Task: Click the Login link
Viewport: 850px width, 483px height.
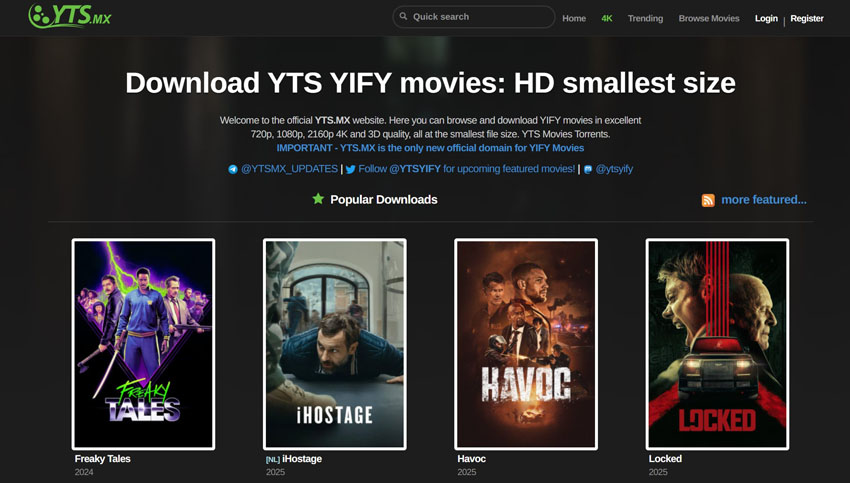Action: [766, 18]
